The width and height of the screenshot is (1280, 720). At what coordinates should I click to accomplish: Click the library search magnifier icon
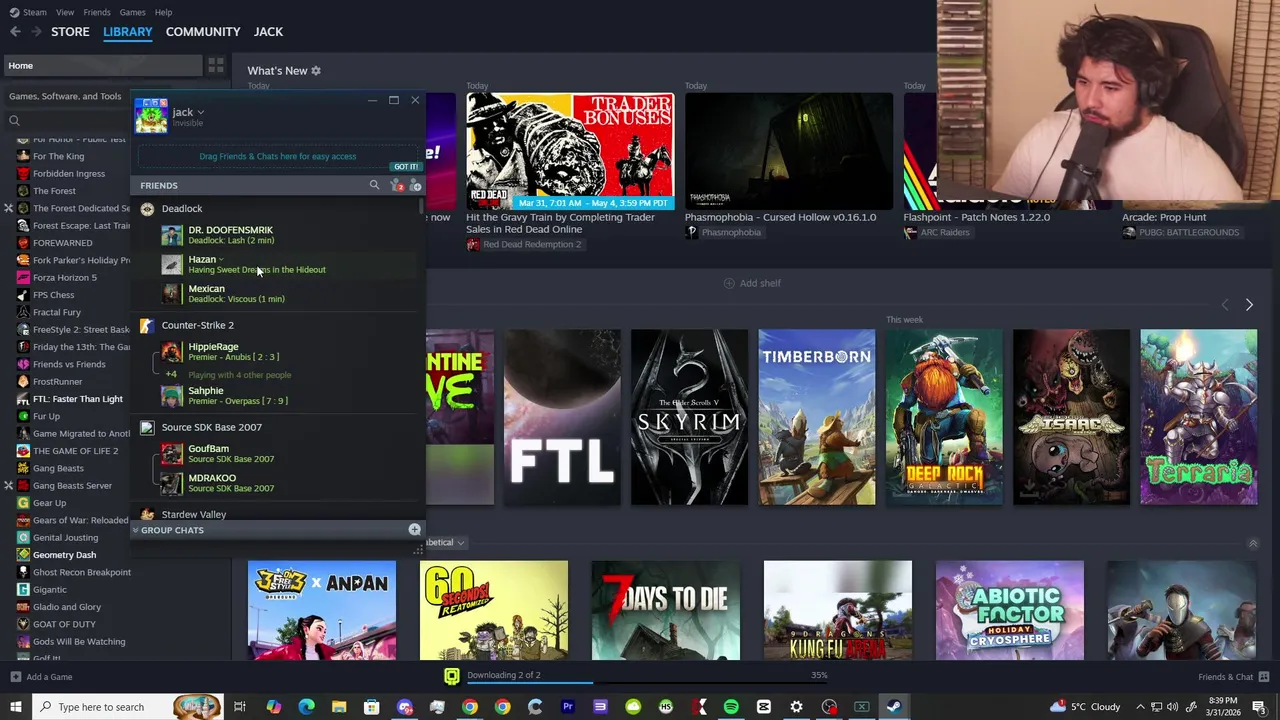click(14, 121)
